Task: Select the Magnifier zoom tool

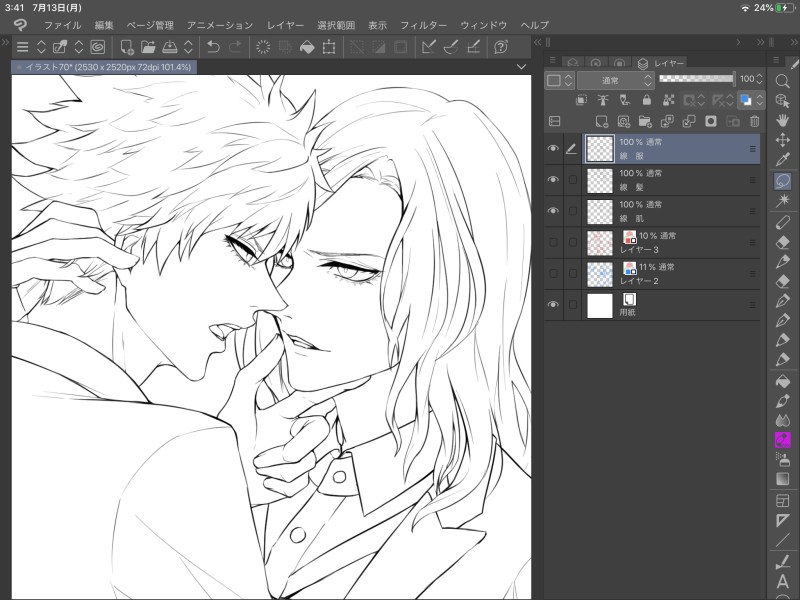Action: click(783, 83)
